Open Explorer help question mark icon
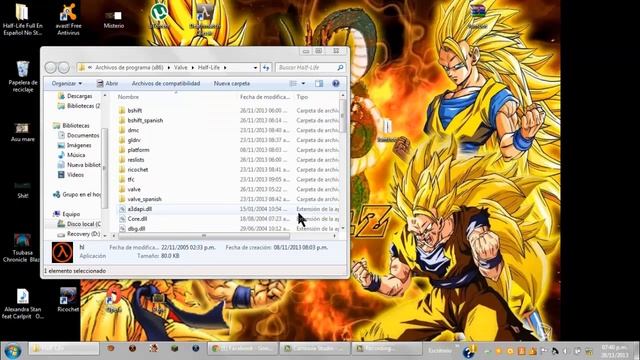The image size is (640, 360). point(336,83)
